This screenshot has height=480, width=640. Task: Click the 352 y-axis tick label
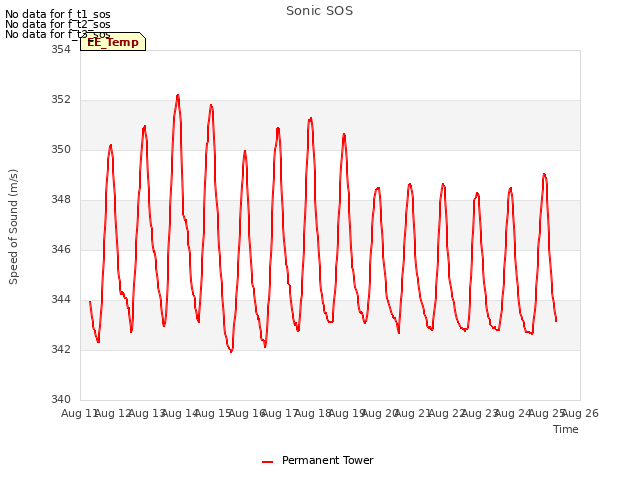[x=60, y=100]
